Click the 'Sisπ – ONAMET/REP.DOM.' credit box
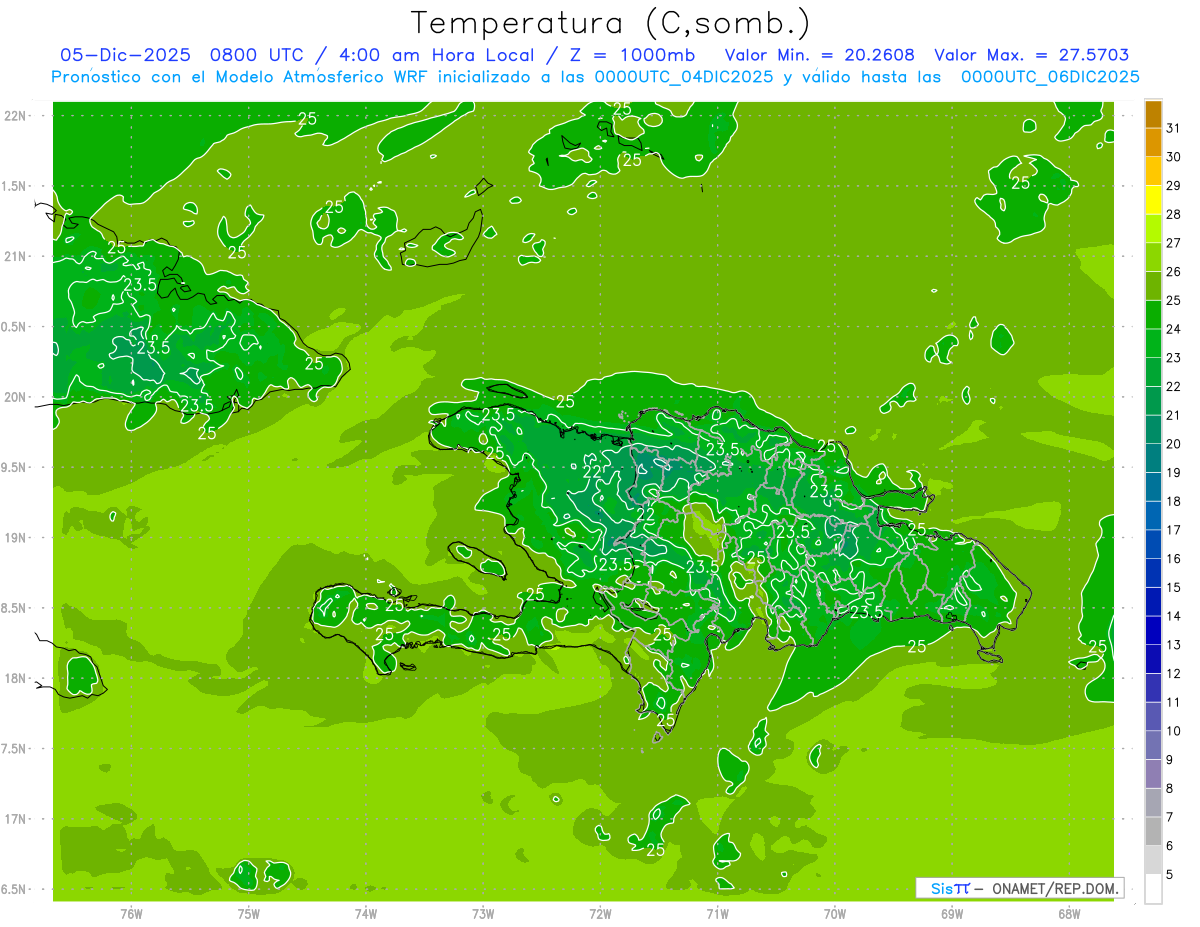 (1019, 888)
